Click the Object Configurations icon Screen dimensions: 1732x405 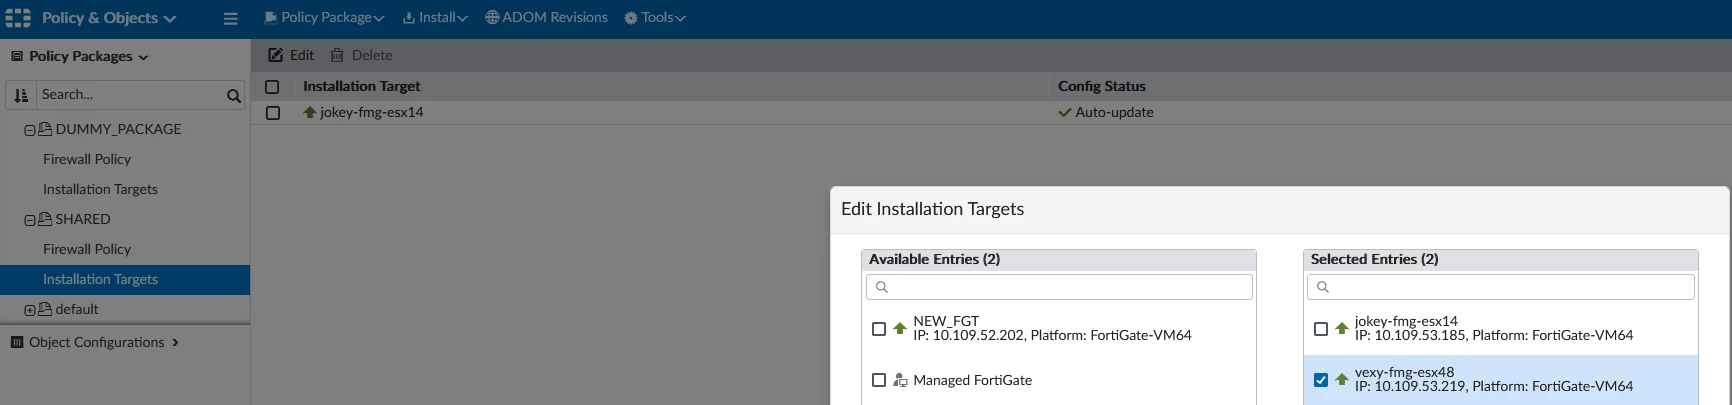click(x=17, y=342)
